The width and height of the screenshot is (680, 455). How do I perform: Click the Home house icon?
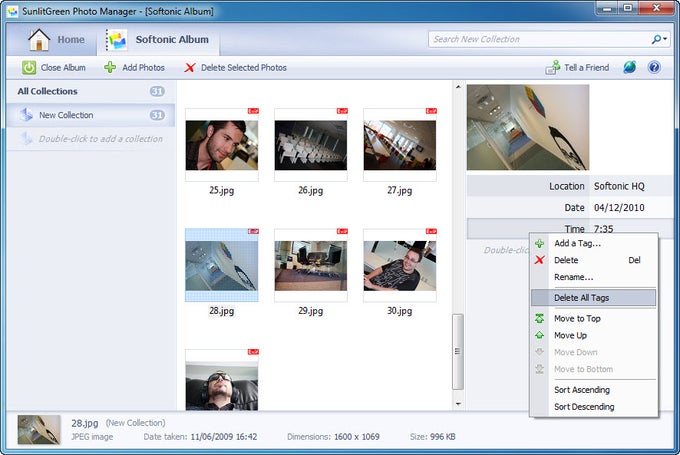[x=39, y=40]
